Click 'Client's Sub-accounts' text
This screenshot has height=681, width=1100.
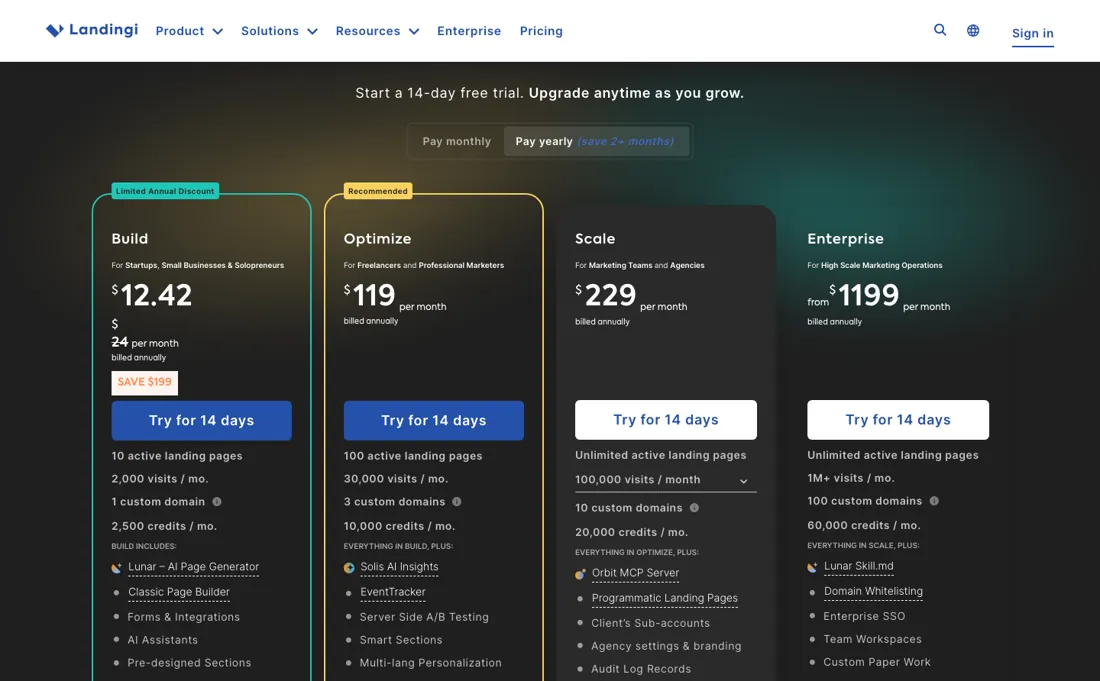tap(650, 623)
